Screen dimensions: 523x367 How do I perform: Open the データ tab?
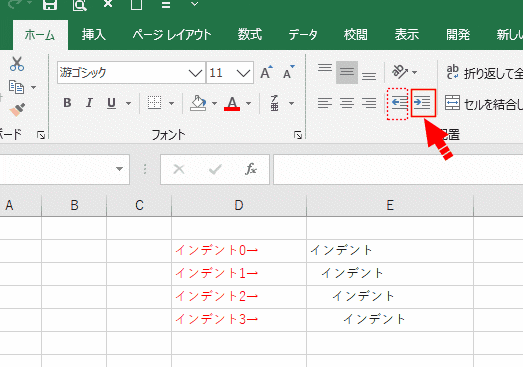(x=303, y=35)
